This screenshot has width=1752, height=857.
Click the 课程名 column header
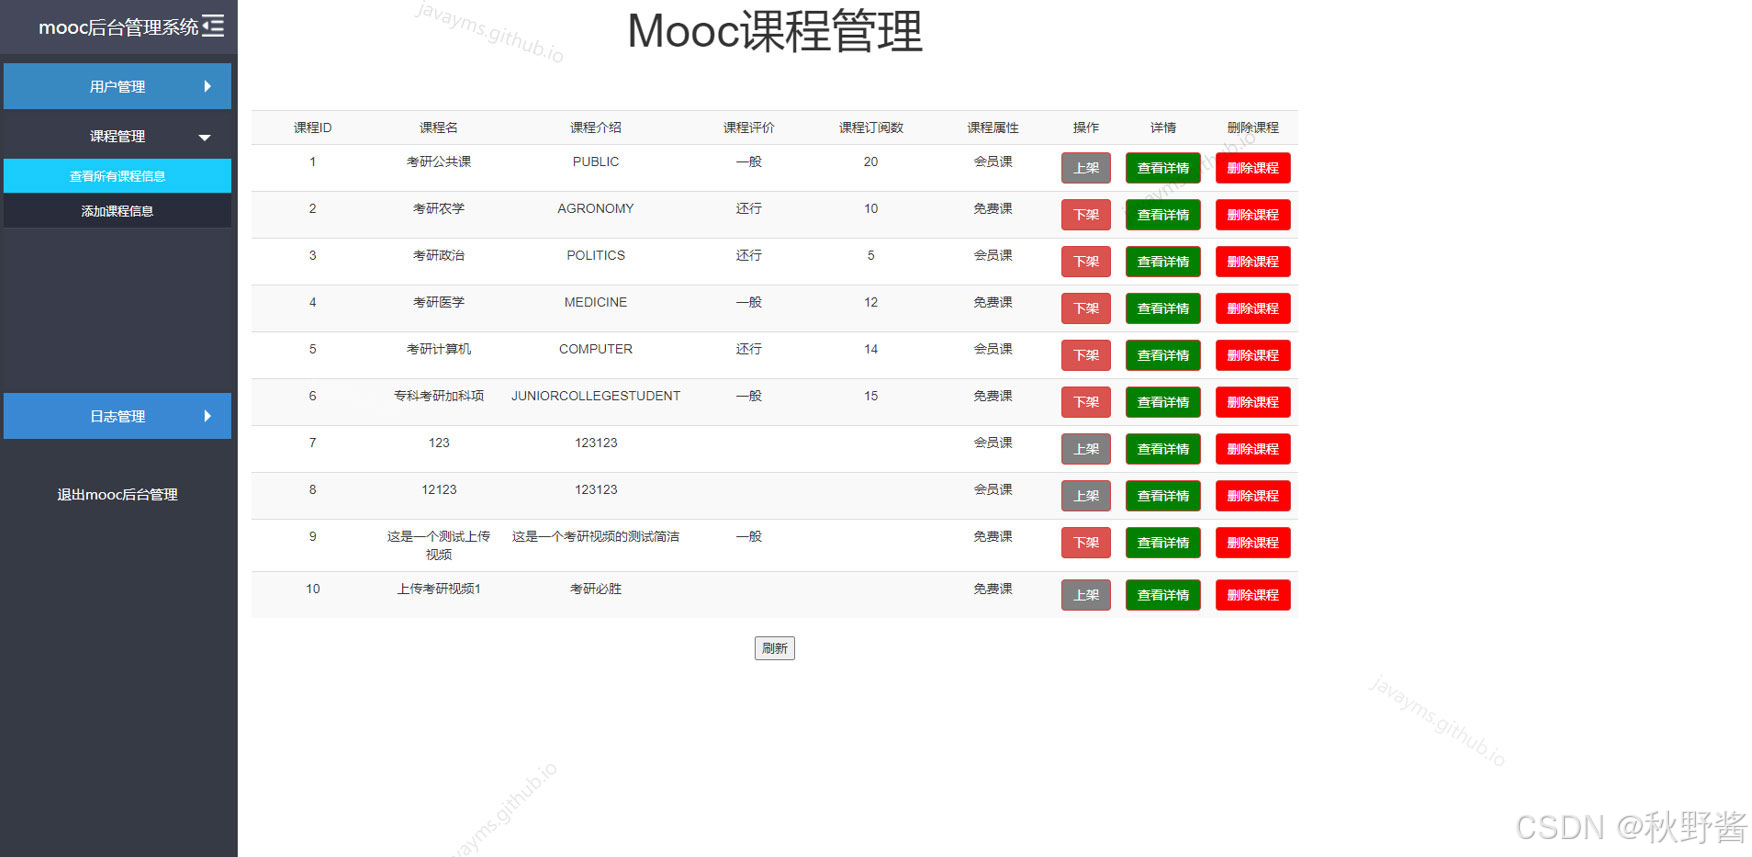click(x=439, y=128)
